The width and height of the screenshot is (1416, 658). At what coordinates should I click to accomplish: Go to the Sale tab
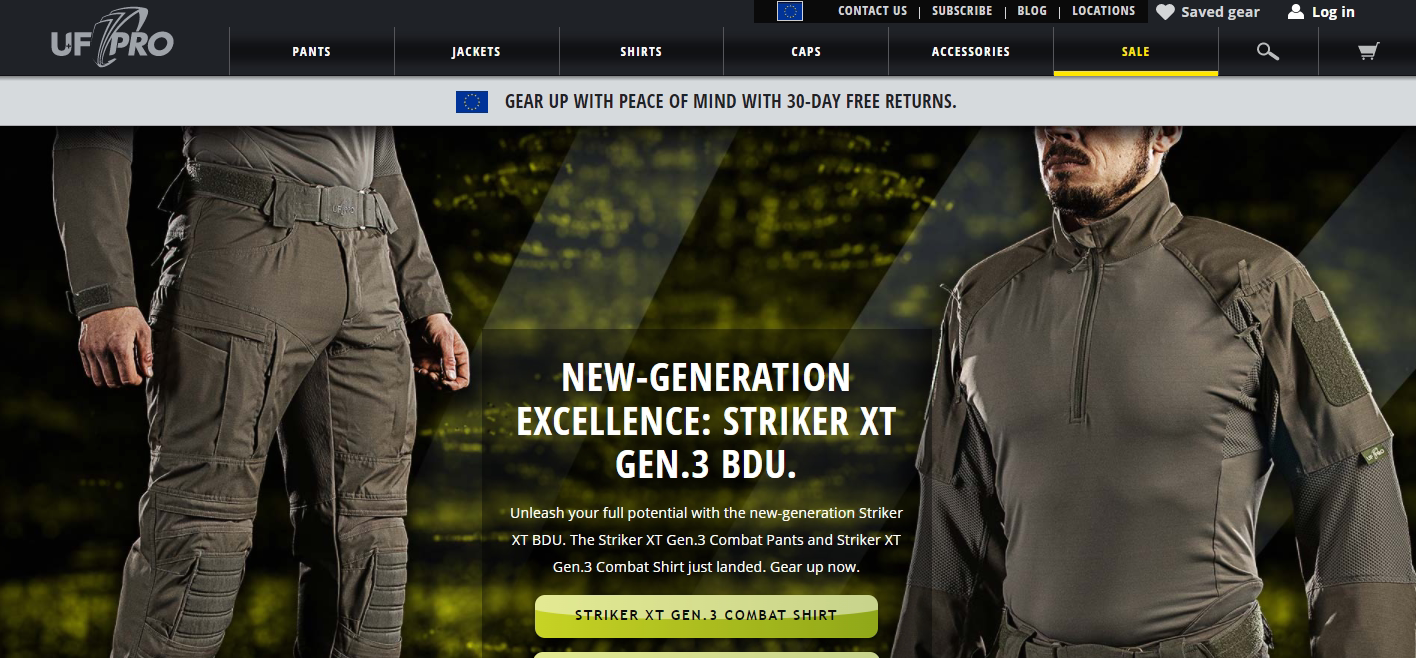point(1136,51)
